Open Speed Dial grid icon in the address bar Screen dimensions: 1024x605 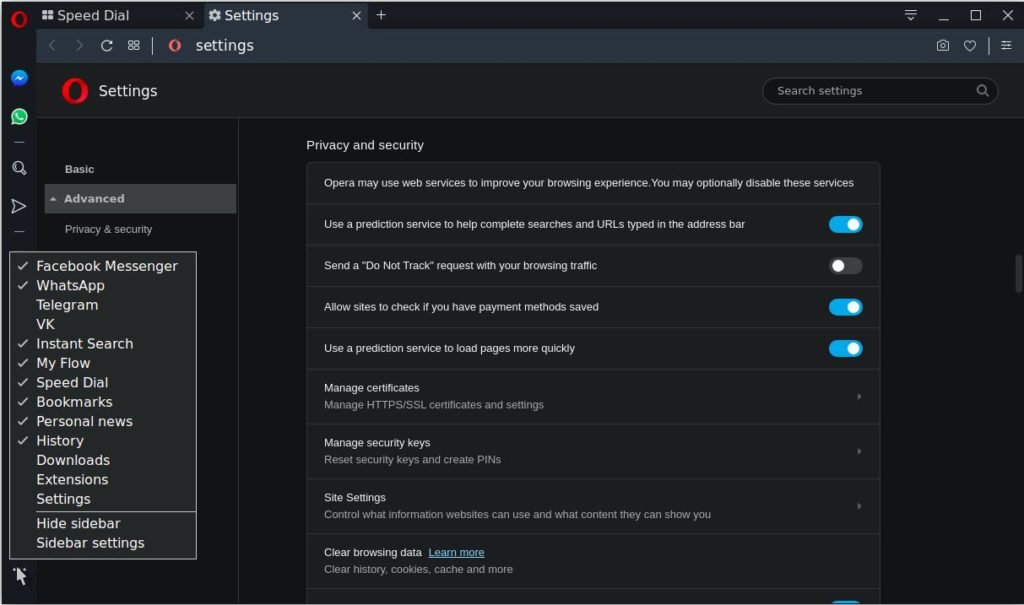[x=133, y=45]
